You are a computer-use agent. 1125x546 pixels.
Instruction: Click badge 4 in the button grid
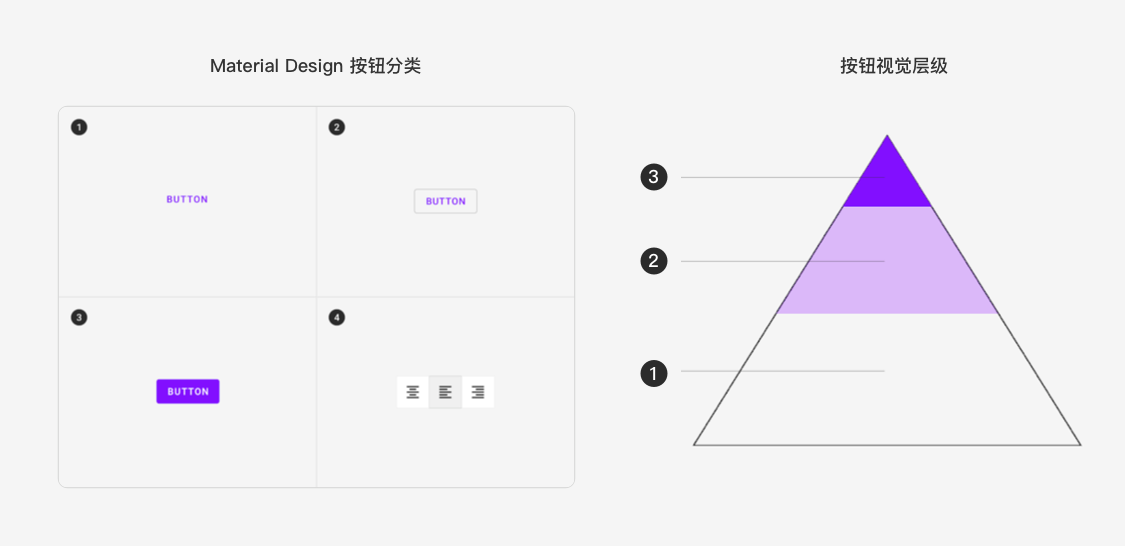pyautogui.click(x=336, y=317)
